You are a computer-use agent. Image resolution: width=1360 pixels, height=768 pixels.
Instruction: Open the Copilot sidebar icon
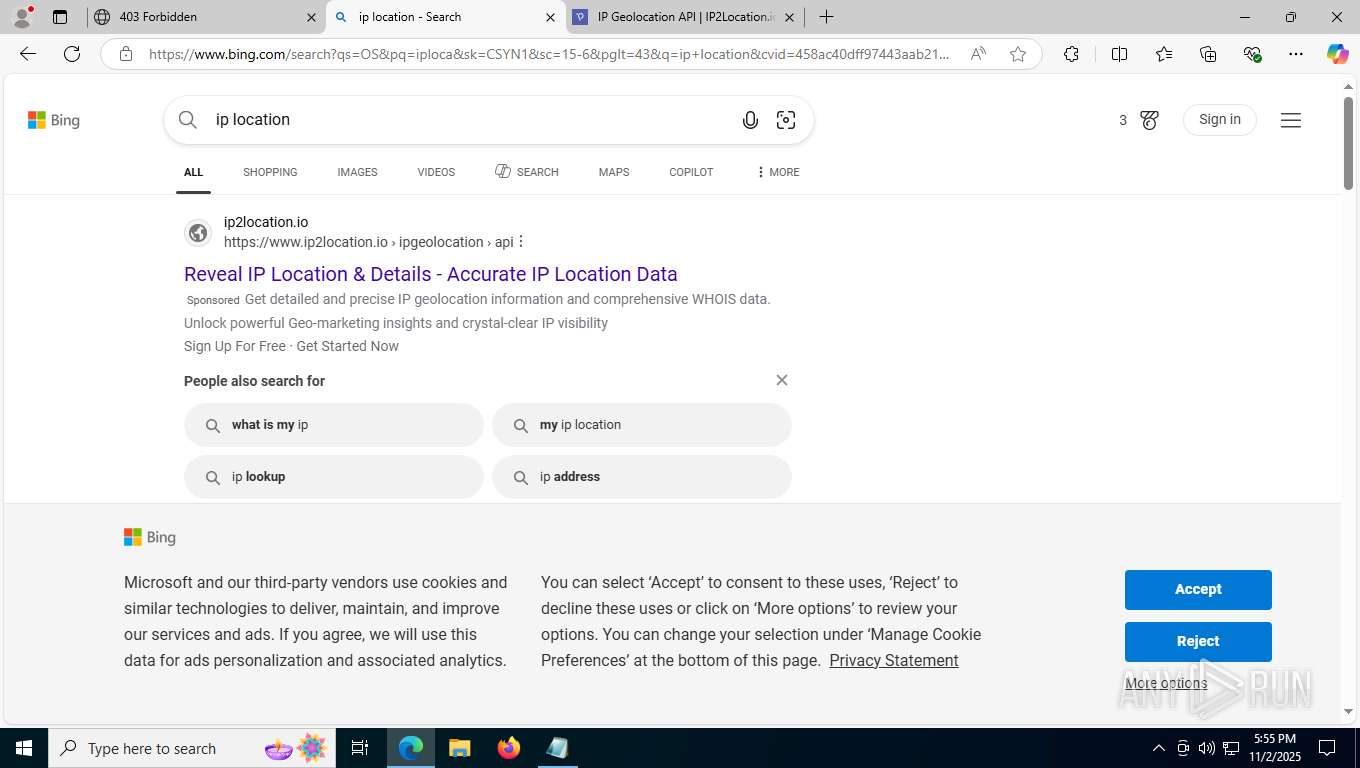coord(1338,54)
